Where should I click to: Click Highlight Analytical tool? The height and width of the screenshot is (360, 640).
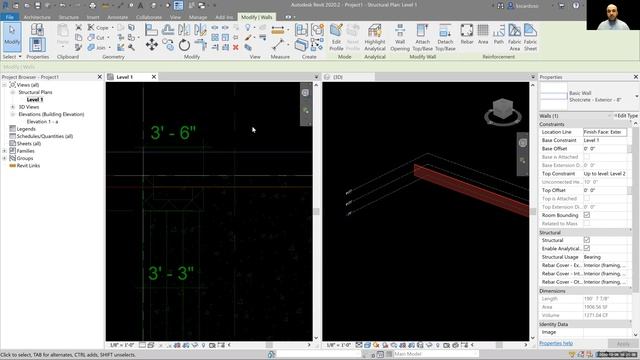click(x=375, y=37)
